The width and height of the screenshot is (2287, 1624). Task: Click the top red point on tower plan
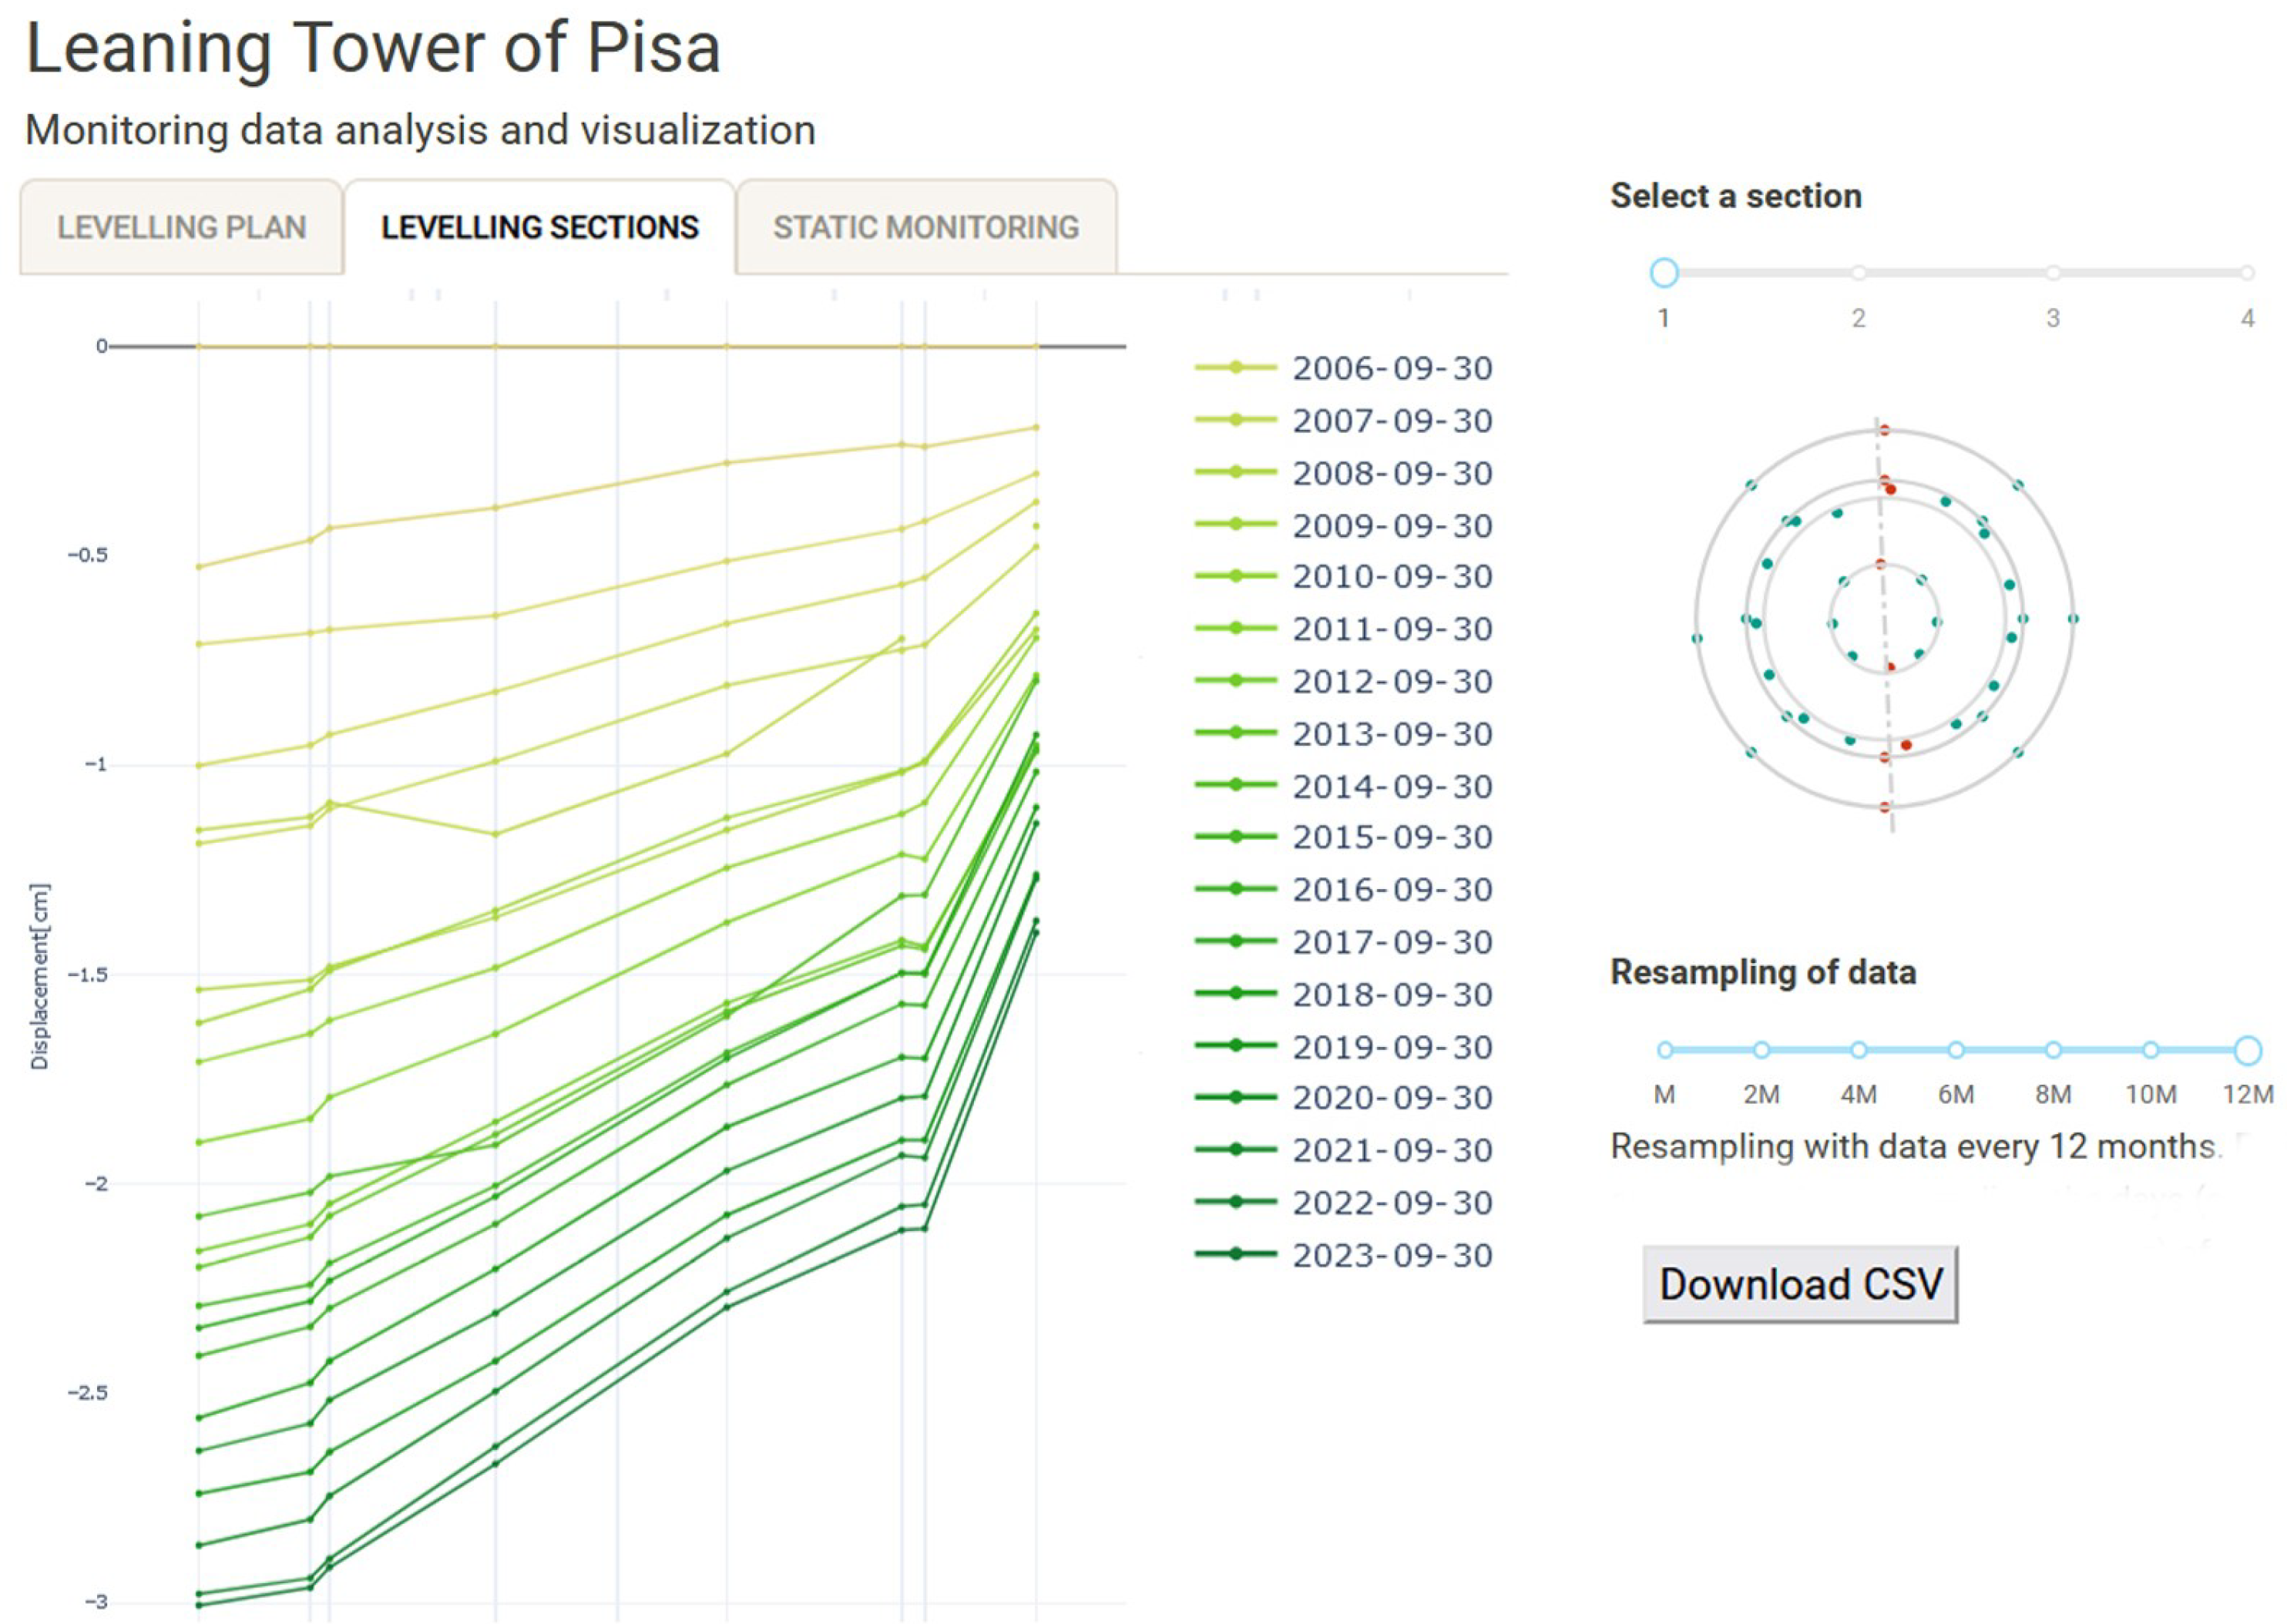1884,430
